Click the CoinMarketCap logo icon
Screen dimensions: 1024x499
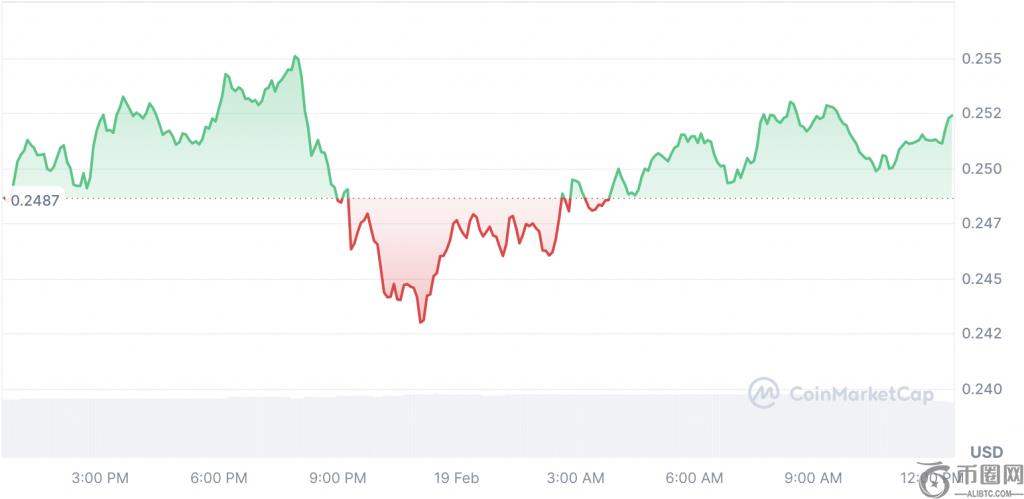(766, 393)
